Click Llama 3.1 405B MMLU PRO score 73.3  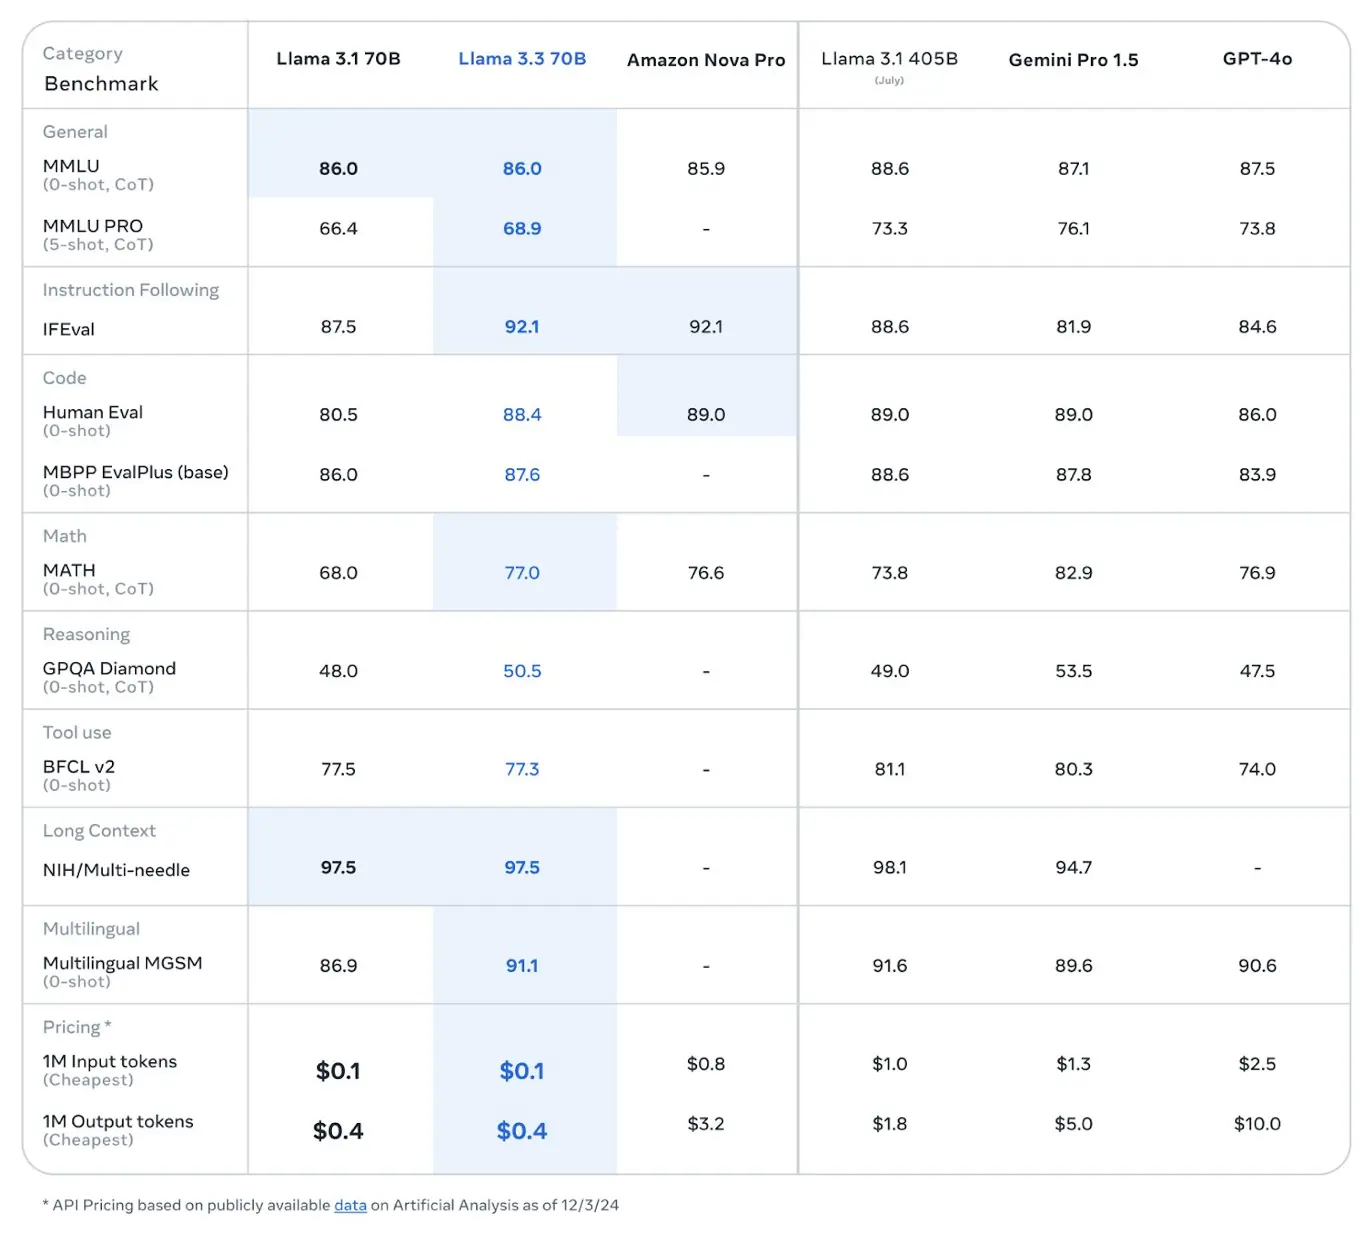pyautogui.click(x=890, y=229)
